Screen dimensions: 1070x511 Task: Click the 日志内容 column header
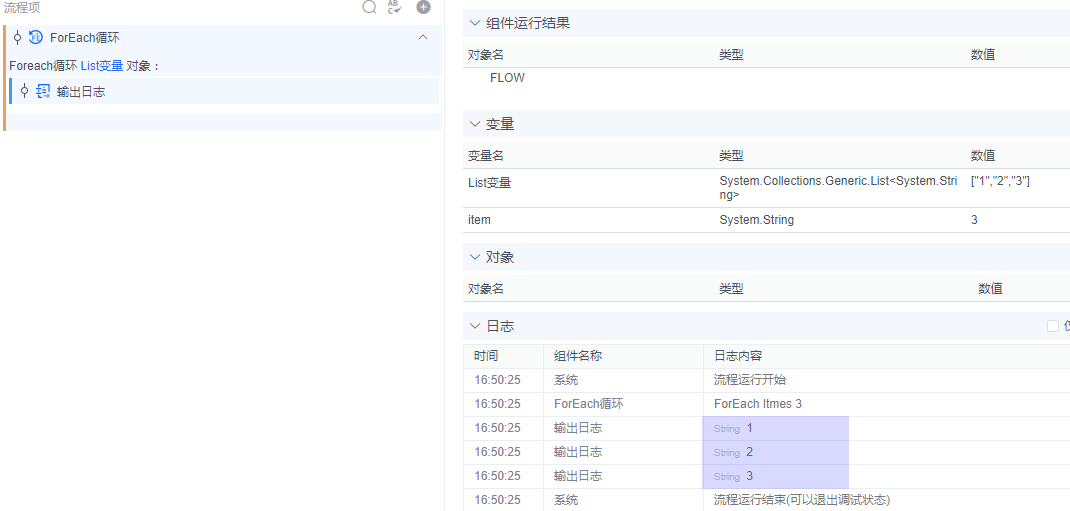tap(738, 356)
